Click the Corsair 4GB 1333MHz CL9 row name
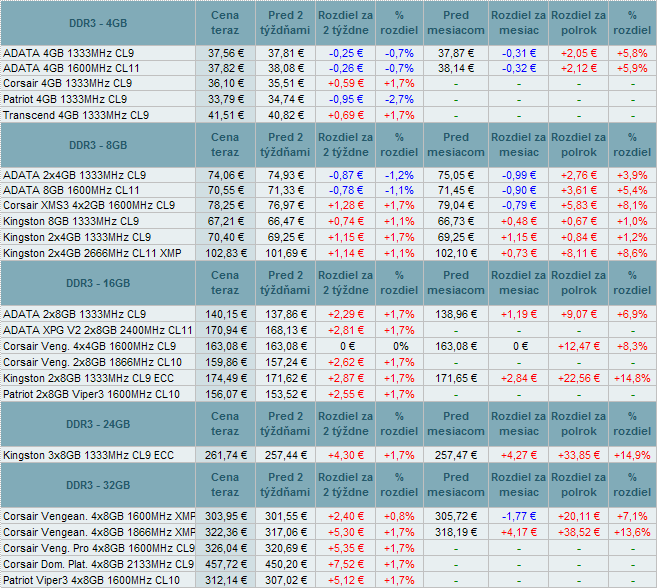The height and width of the screenshot is (588, 657). click(67, 83)
